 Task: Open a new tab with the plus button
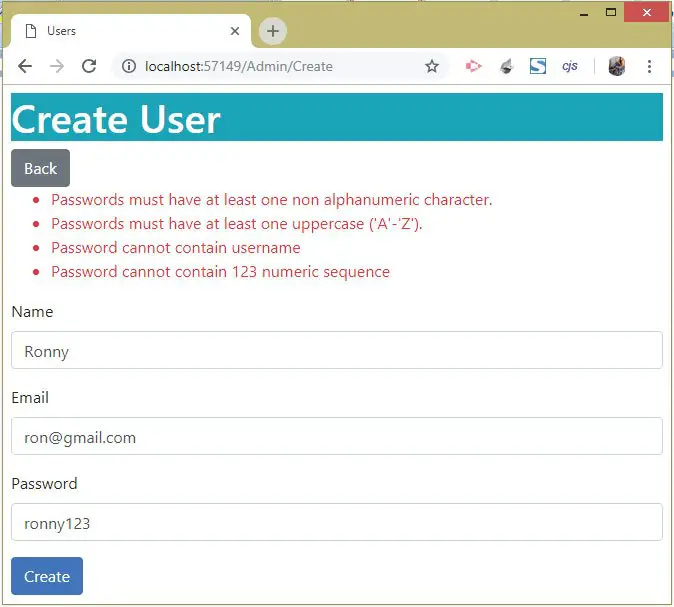272,31
